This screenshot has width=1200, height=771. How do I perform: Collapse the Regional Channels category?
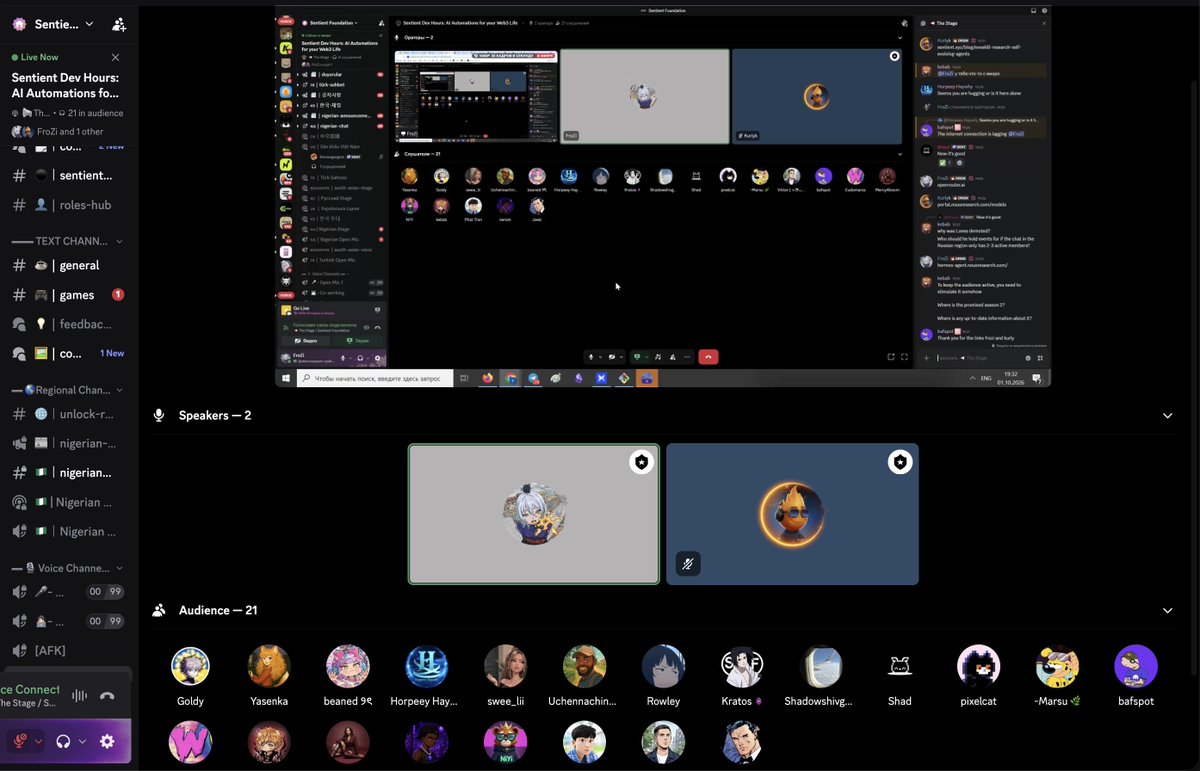point(67,390)
